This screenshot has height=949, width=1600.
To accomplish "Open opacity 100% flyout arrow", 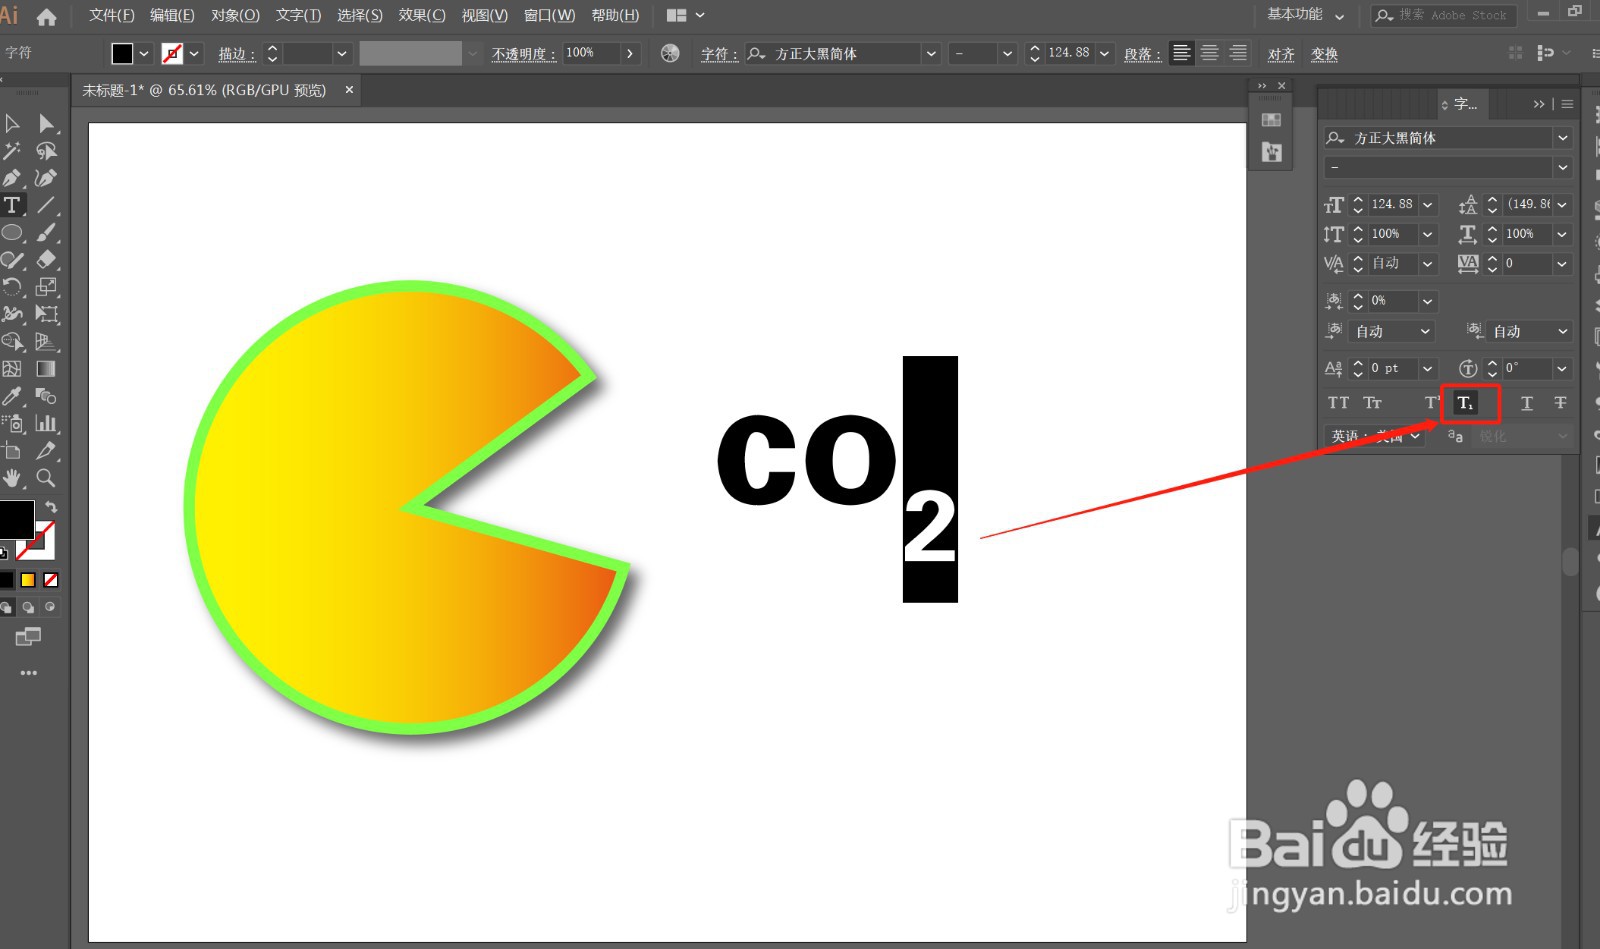I will pyautogui.click(x=630, y=53).
